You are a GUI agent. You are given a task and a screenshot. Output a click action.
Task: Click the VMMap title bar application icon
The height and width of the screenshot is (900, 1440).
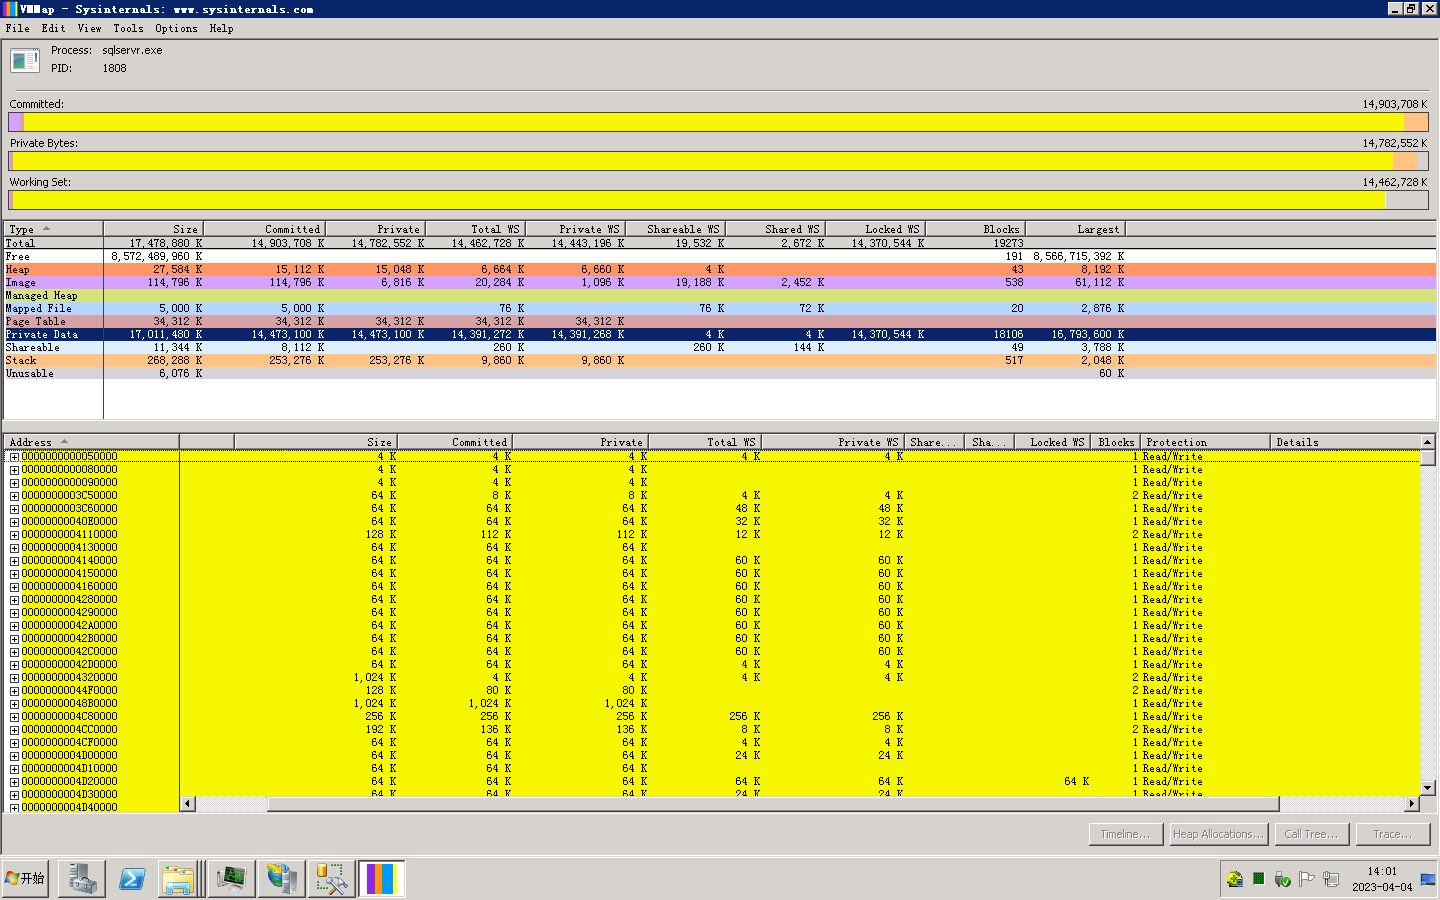[x=10, y=9]
